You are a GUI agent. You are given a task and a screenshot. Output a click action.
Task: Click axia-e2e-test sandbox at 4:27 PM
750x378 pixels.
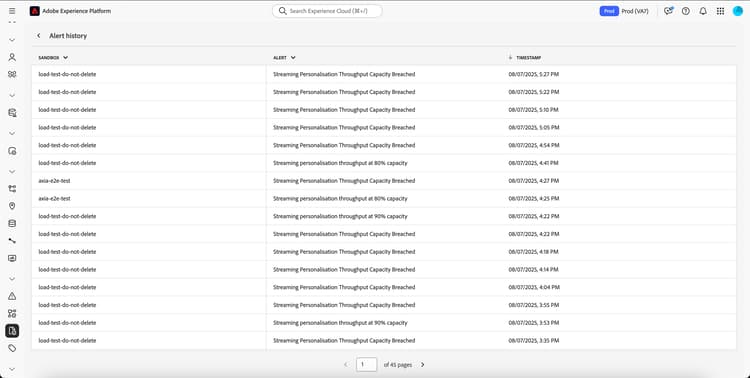[x=55, y=180]
